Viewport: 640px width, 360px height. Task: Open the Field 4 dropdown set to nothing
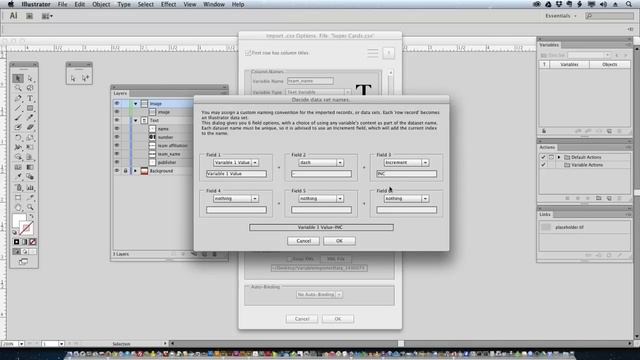[236, 198]
